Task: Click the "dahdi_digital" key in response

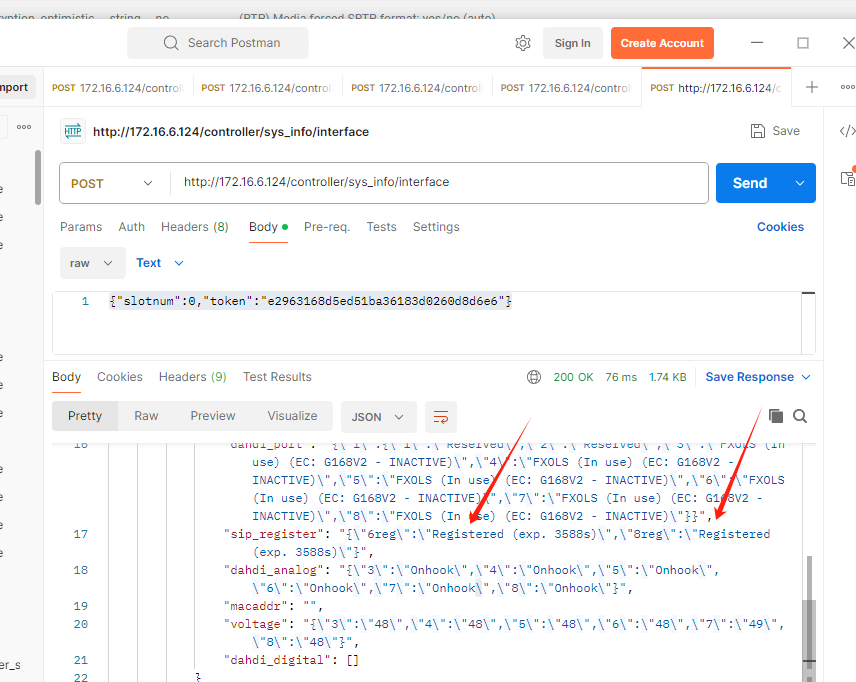Action: (x=277, y=660)
